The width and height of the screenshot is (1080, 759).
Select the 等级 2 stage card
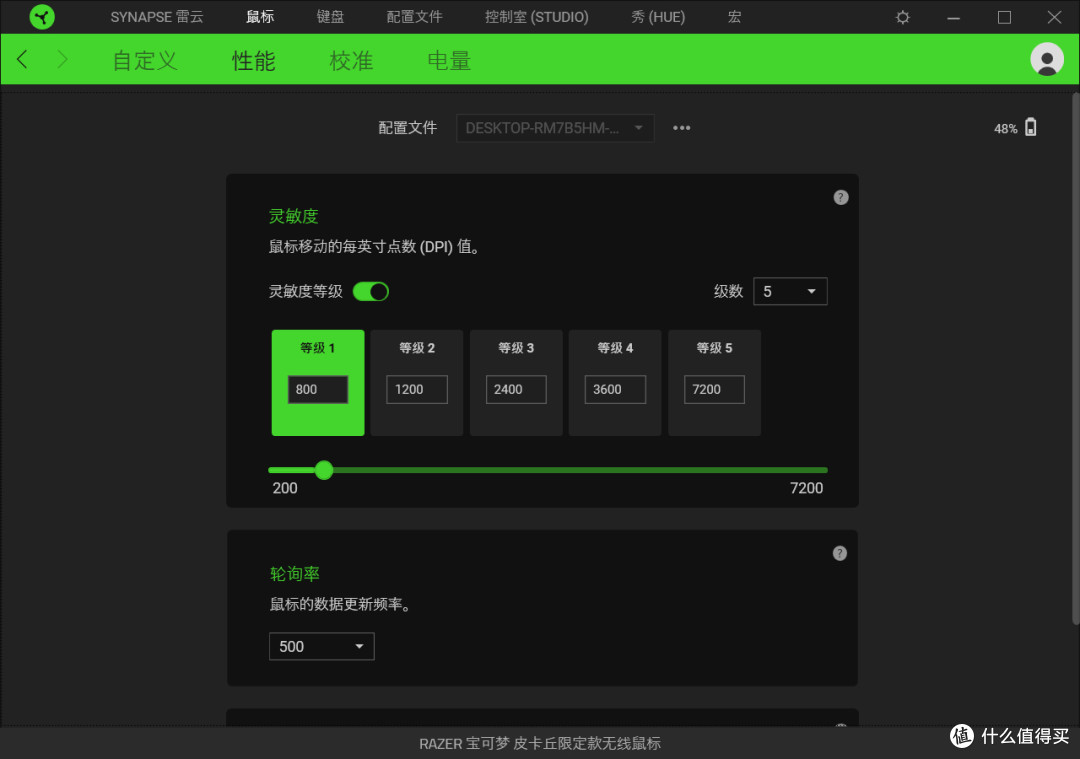[x=417, y=382]
